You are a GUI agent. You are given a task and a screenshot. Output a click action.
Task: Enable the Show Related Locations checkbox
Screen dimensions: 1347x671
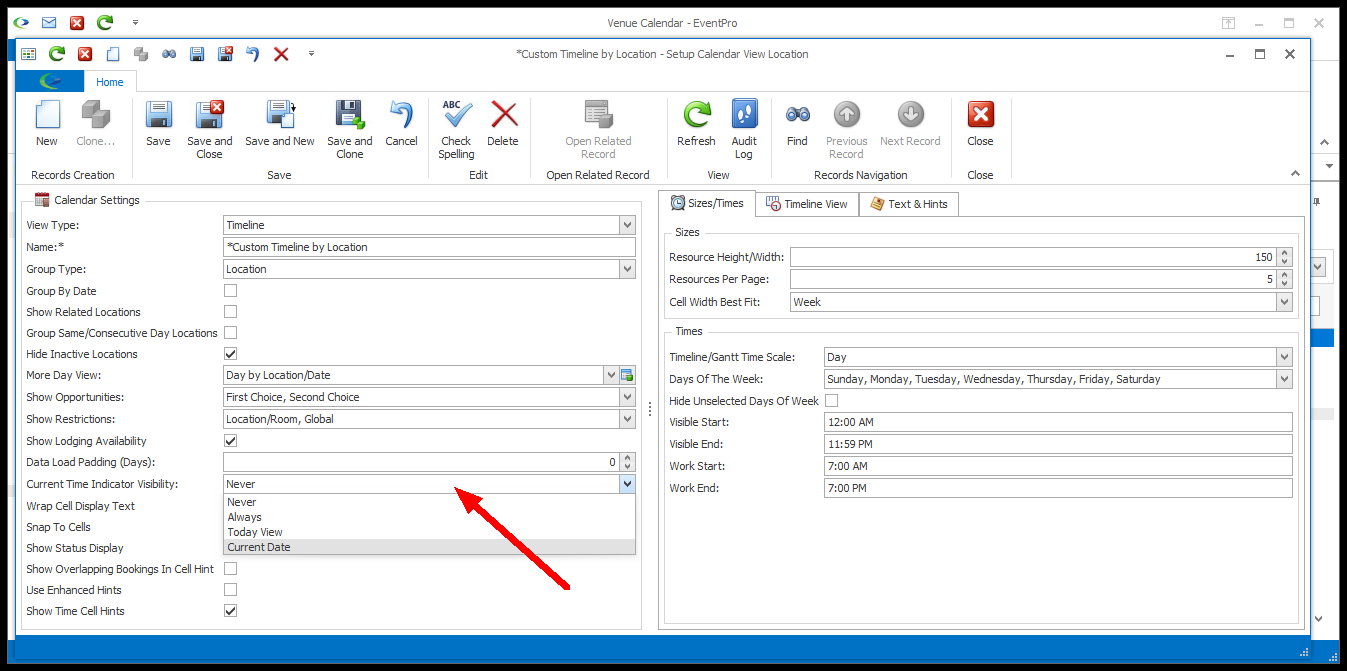231,312
